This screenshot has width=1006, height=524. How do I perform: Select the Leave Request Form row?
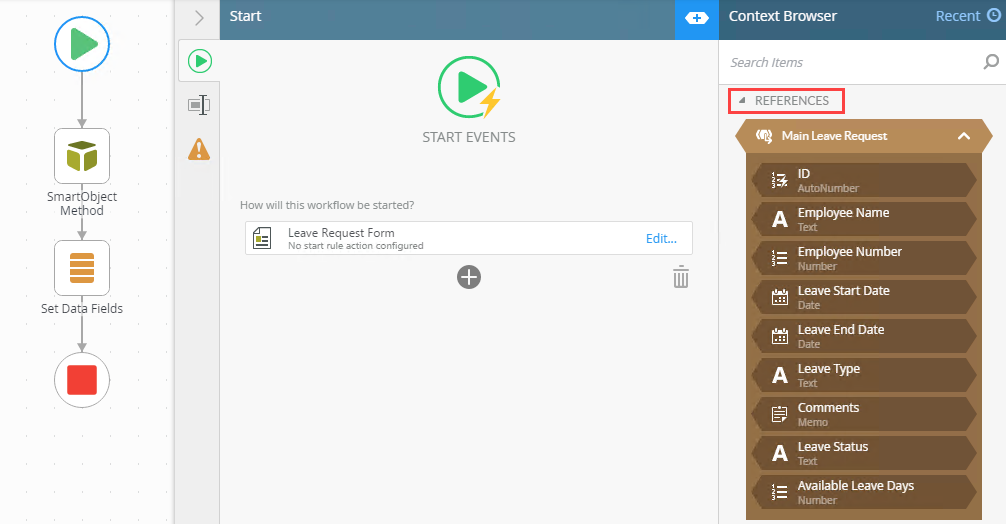click(468, 239)
